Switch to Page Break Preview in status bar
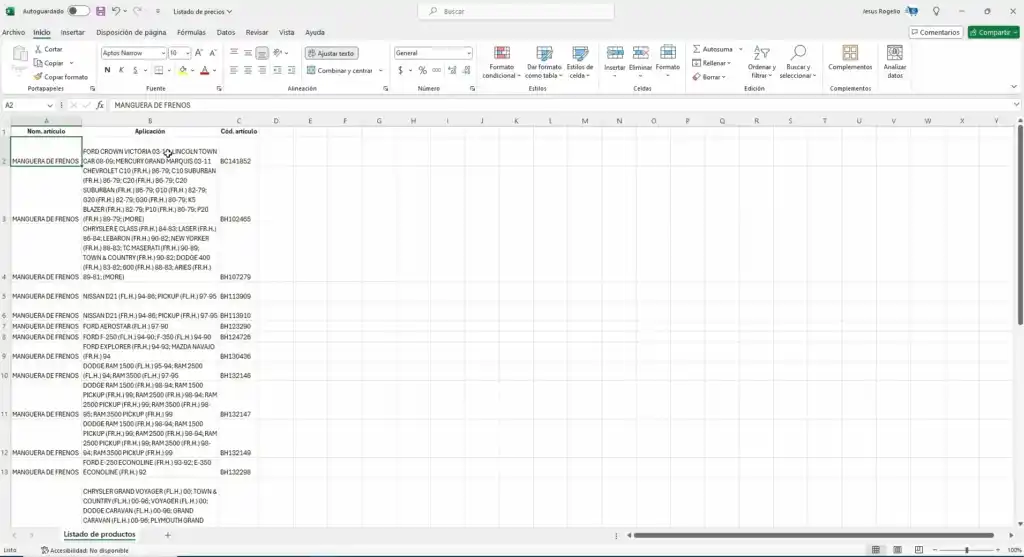 point(919,550)
